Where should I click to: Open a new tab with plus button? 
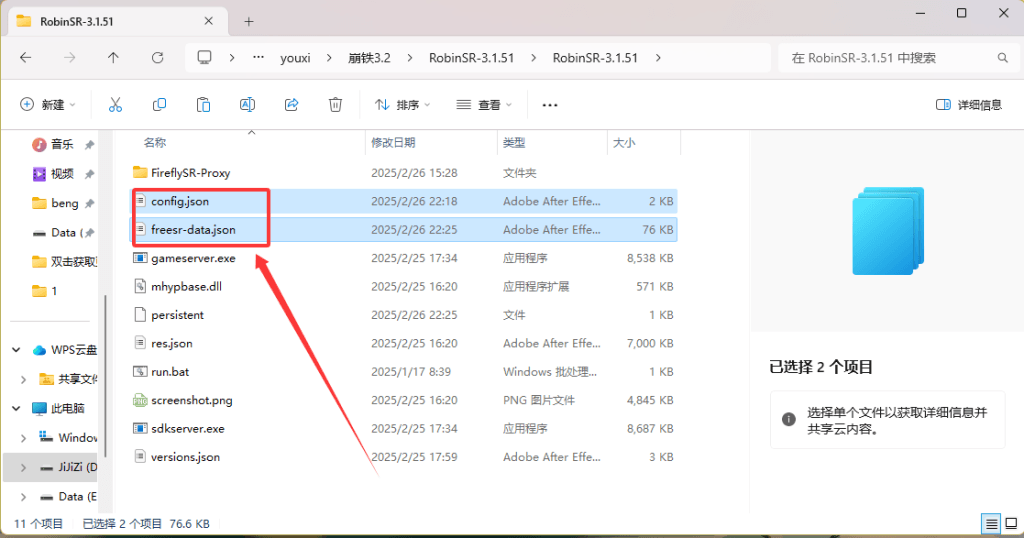coord(249,21)
